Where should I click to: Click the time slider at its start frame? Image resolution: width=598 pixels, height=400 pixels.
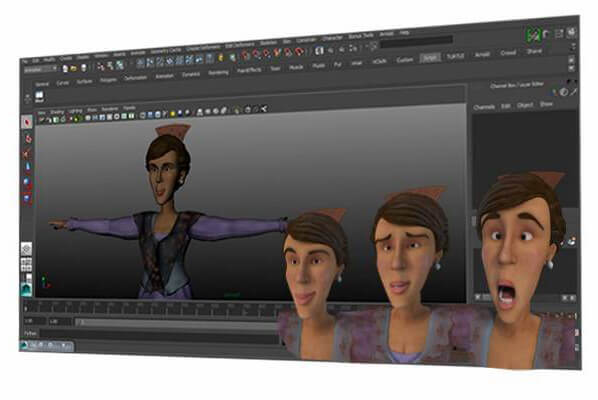click(x=26, y=308)
